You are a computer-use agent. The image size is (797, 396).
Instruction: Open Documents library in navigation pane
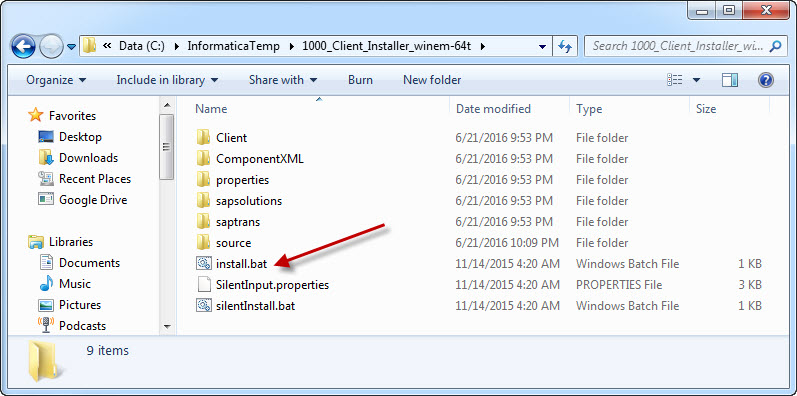89,263
